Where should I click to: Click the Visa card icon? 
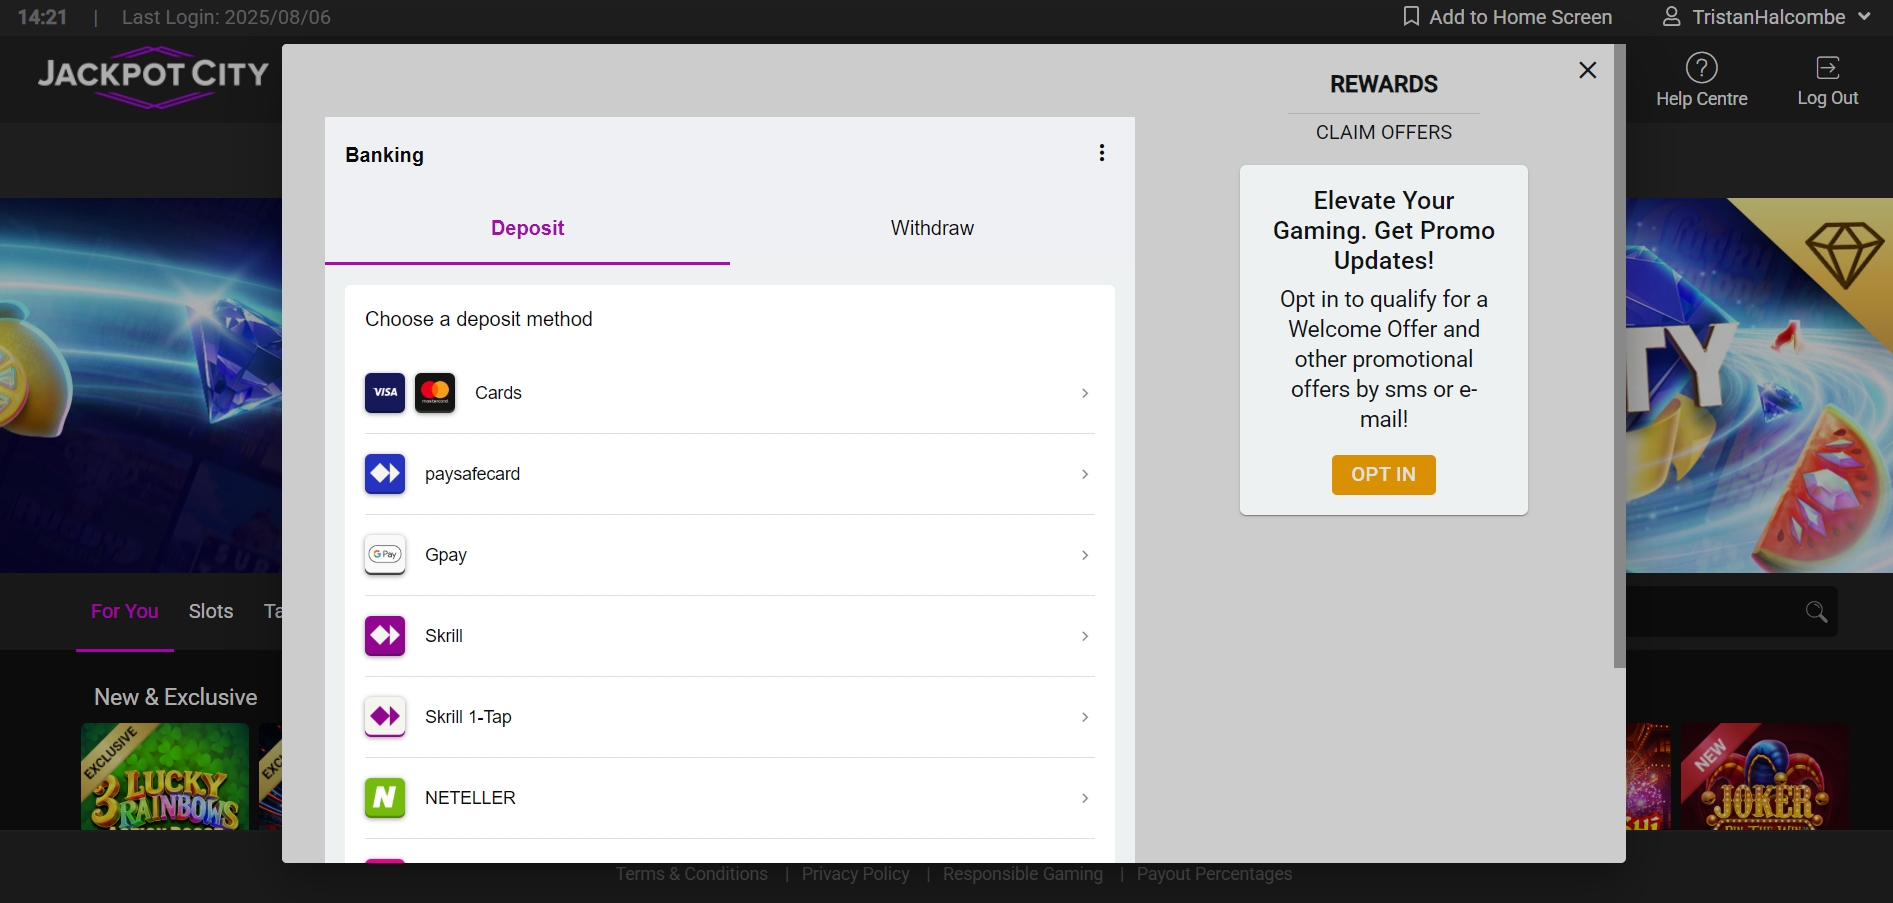pyautogui.click(x=385, y=393)
